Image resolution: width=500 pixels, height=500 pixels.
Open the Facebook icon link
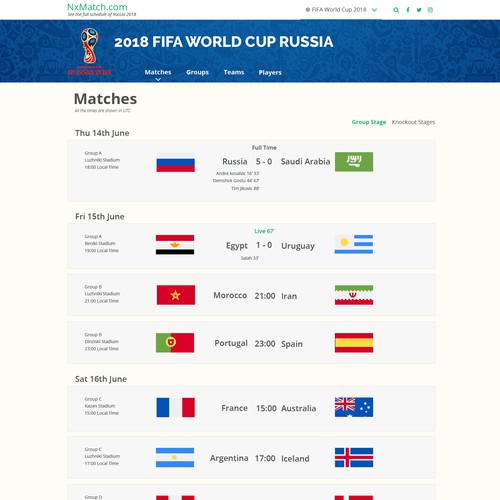pyautogui.click(x=408, y=10)
